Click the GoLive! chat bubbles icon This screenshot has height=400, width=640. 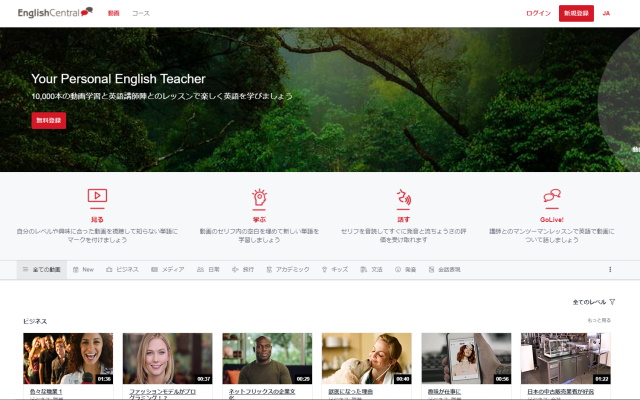pos(552,196)
